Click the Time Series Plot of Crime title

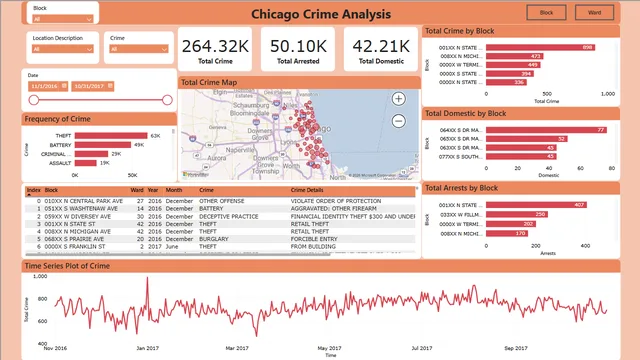point(67,266)
